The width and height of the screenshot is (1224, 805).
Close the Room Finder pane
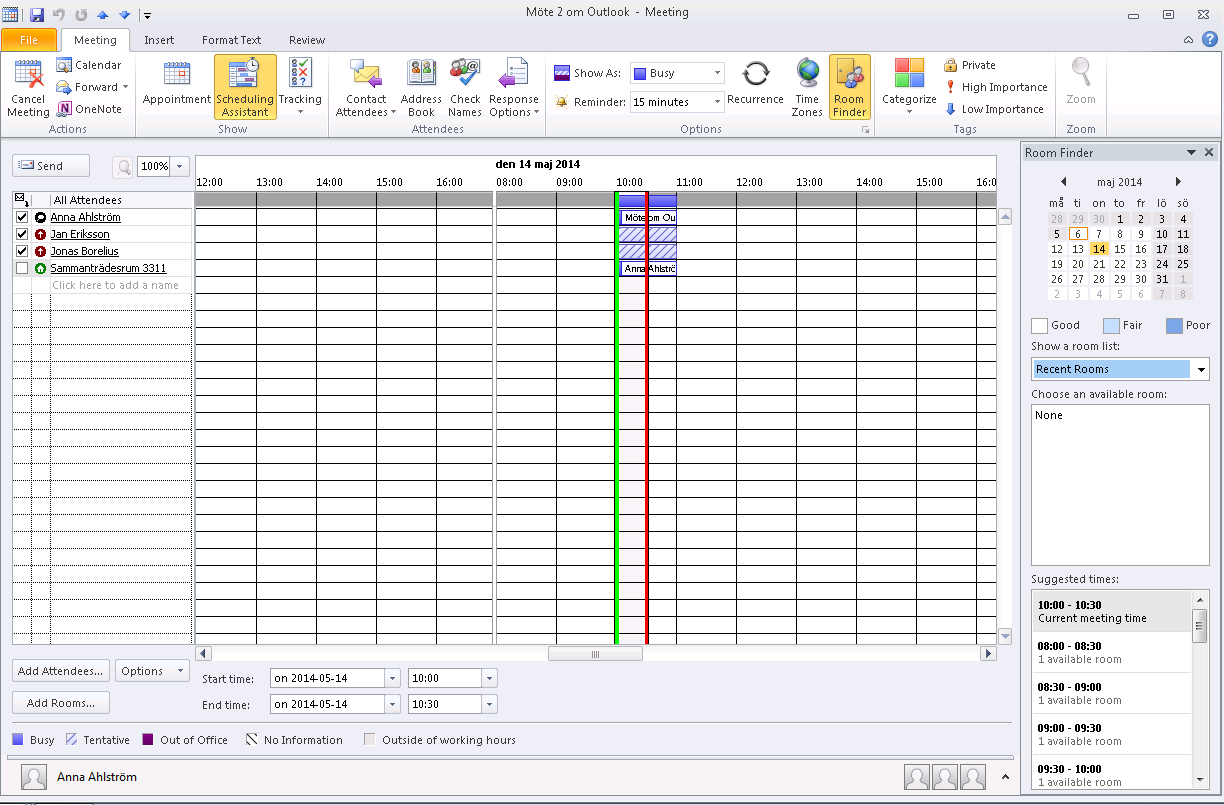click(x=1209, y=153)
